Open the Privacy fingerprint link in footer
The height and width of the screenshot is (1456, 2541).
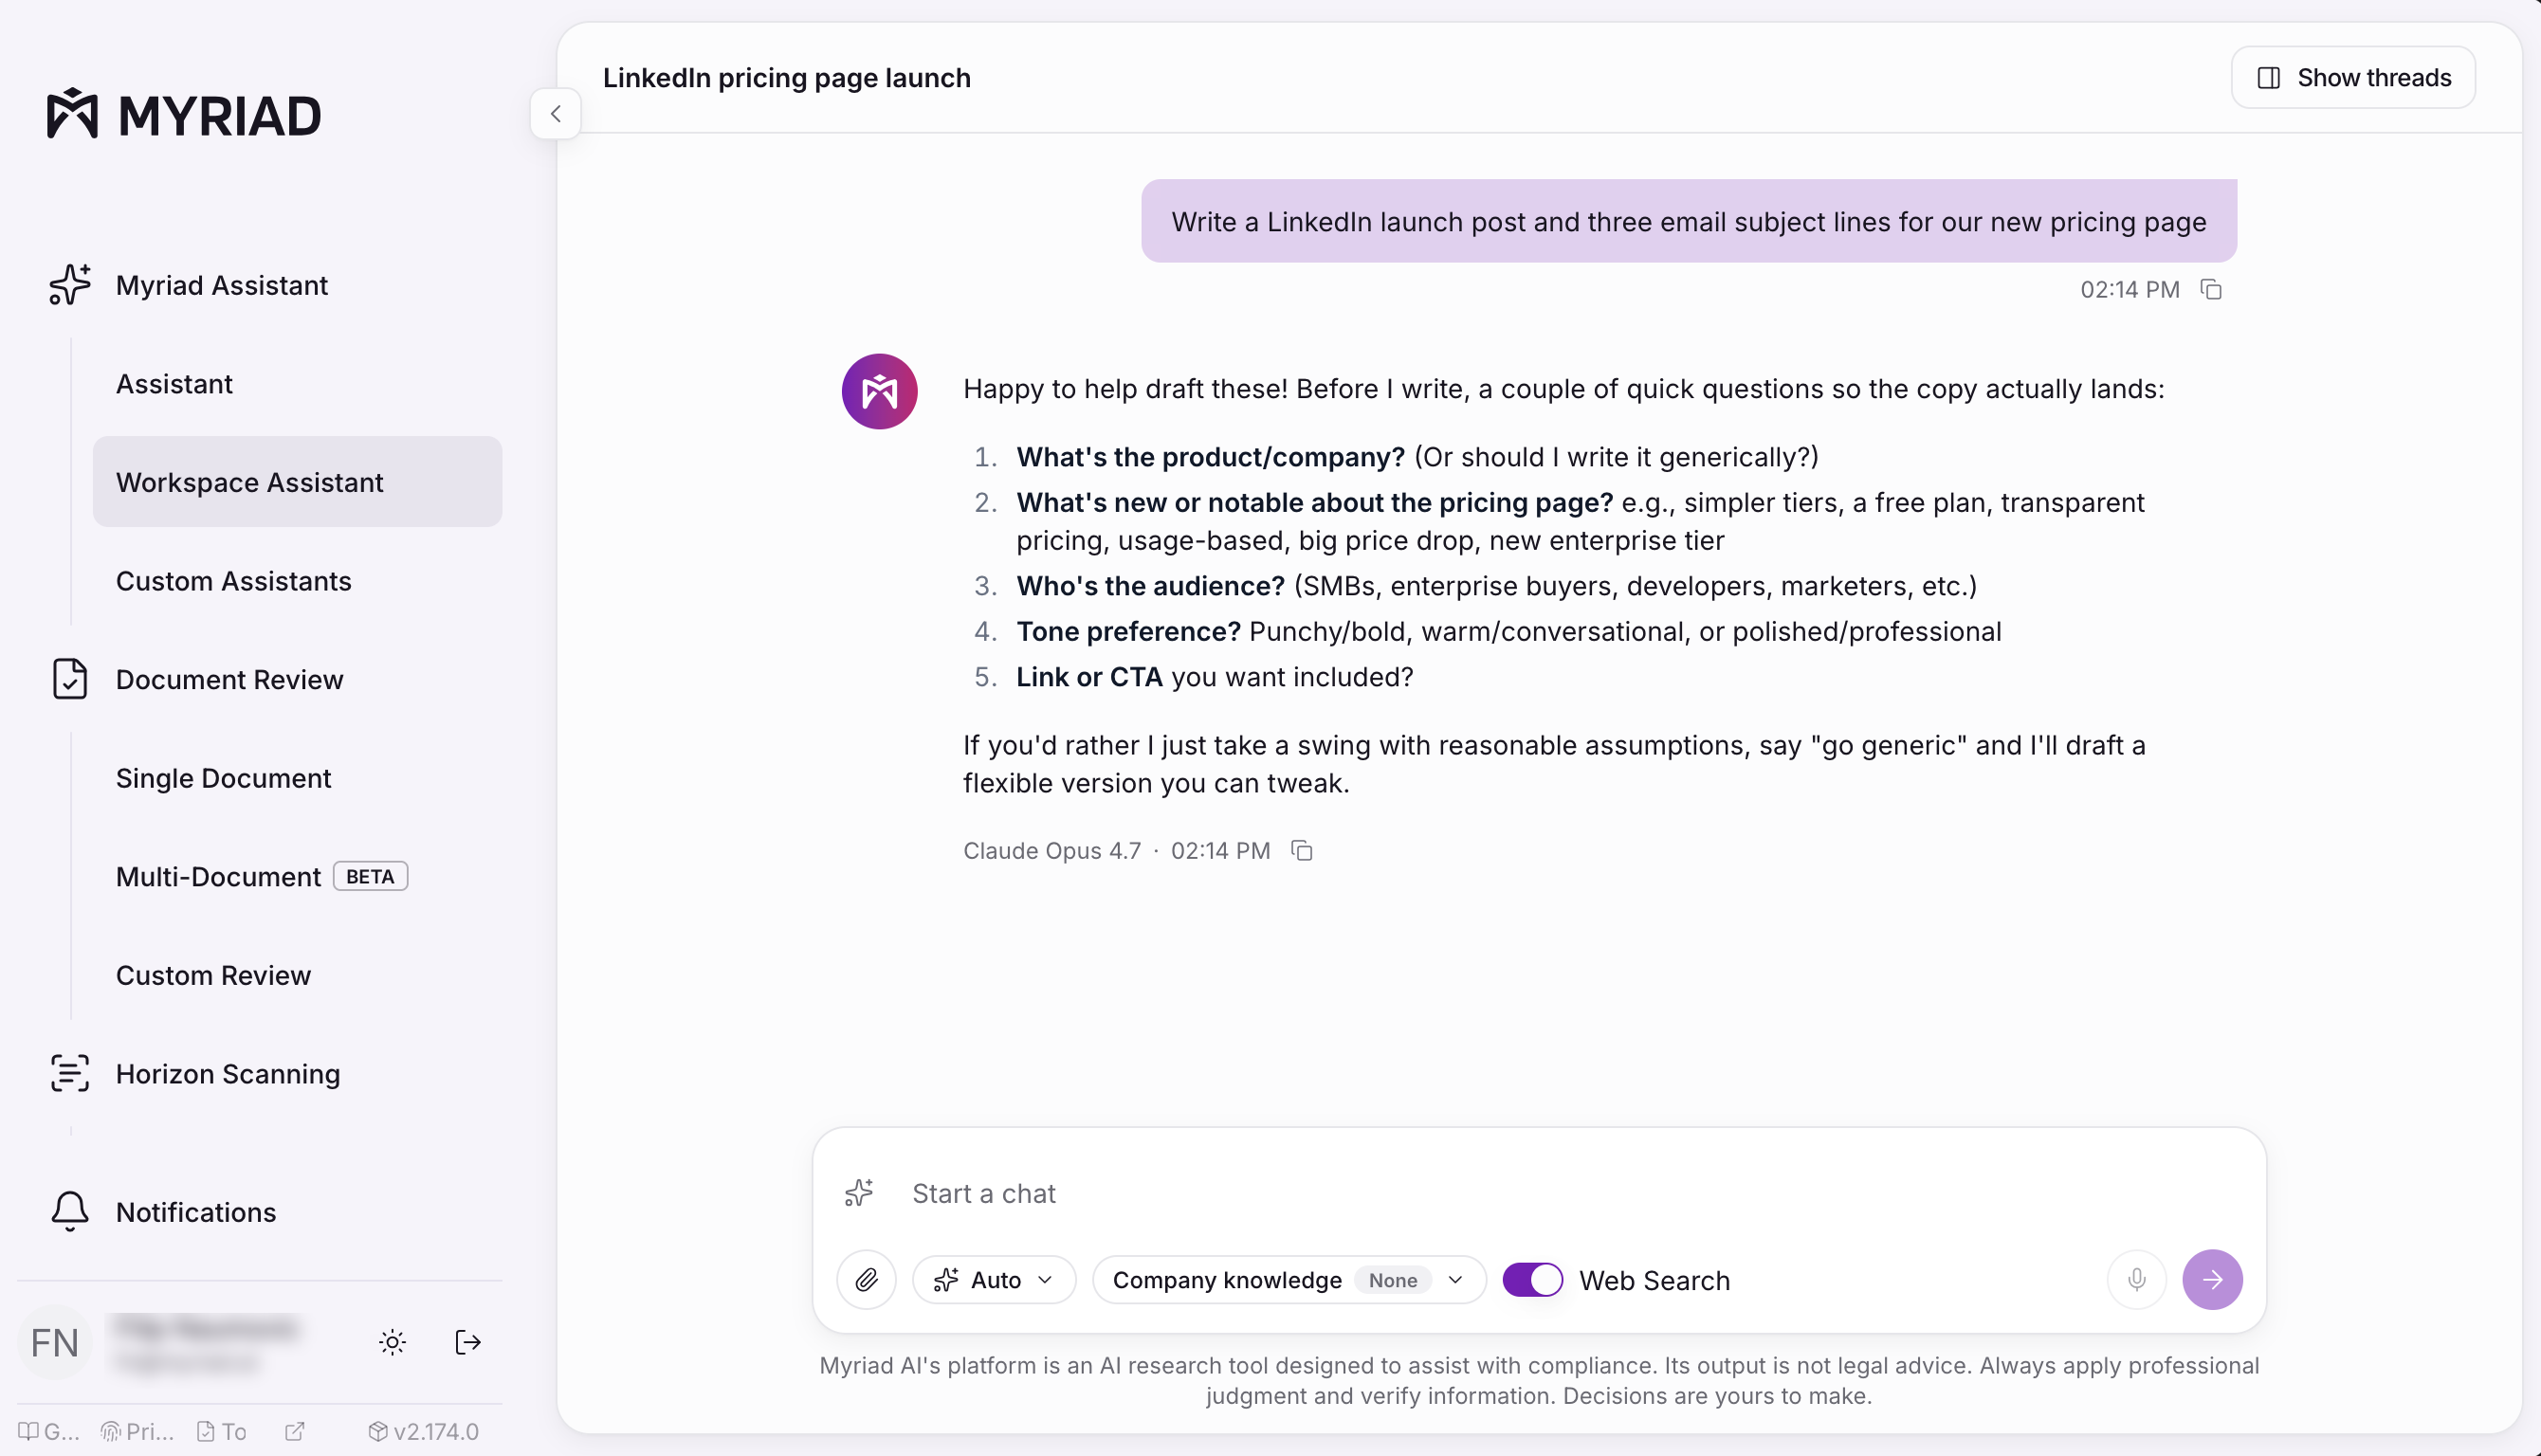pos(137,1432)
